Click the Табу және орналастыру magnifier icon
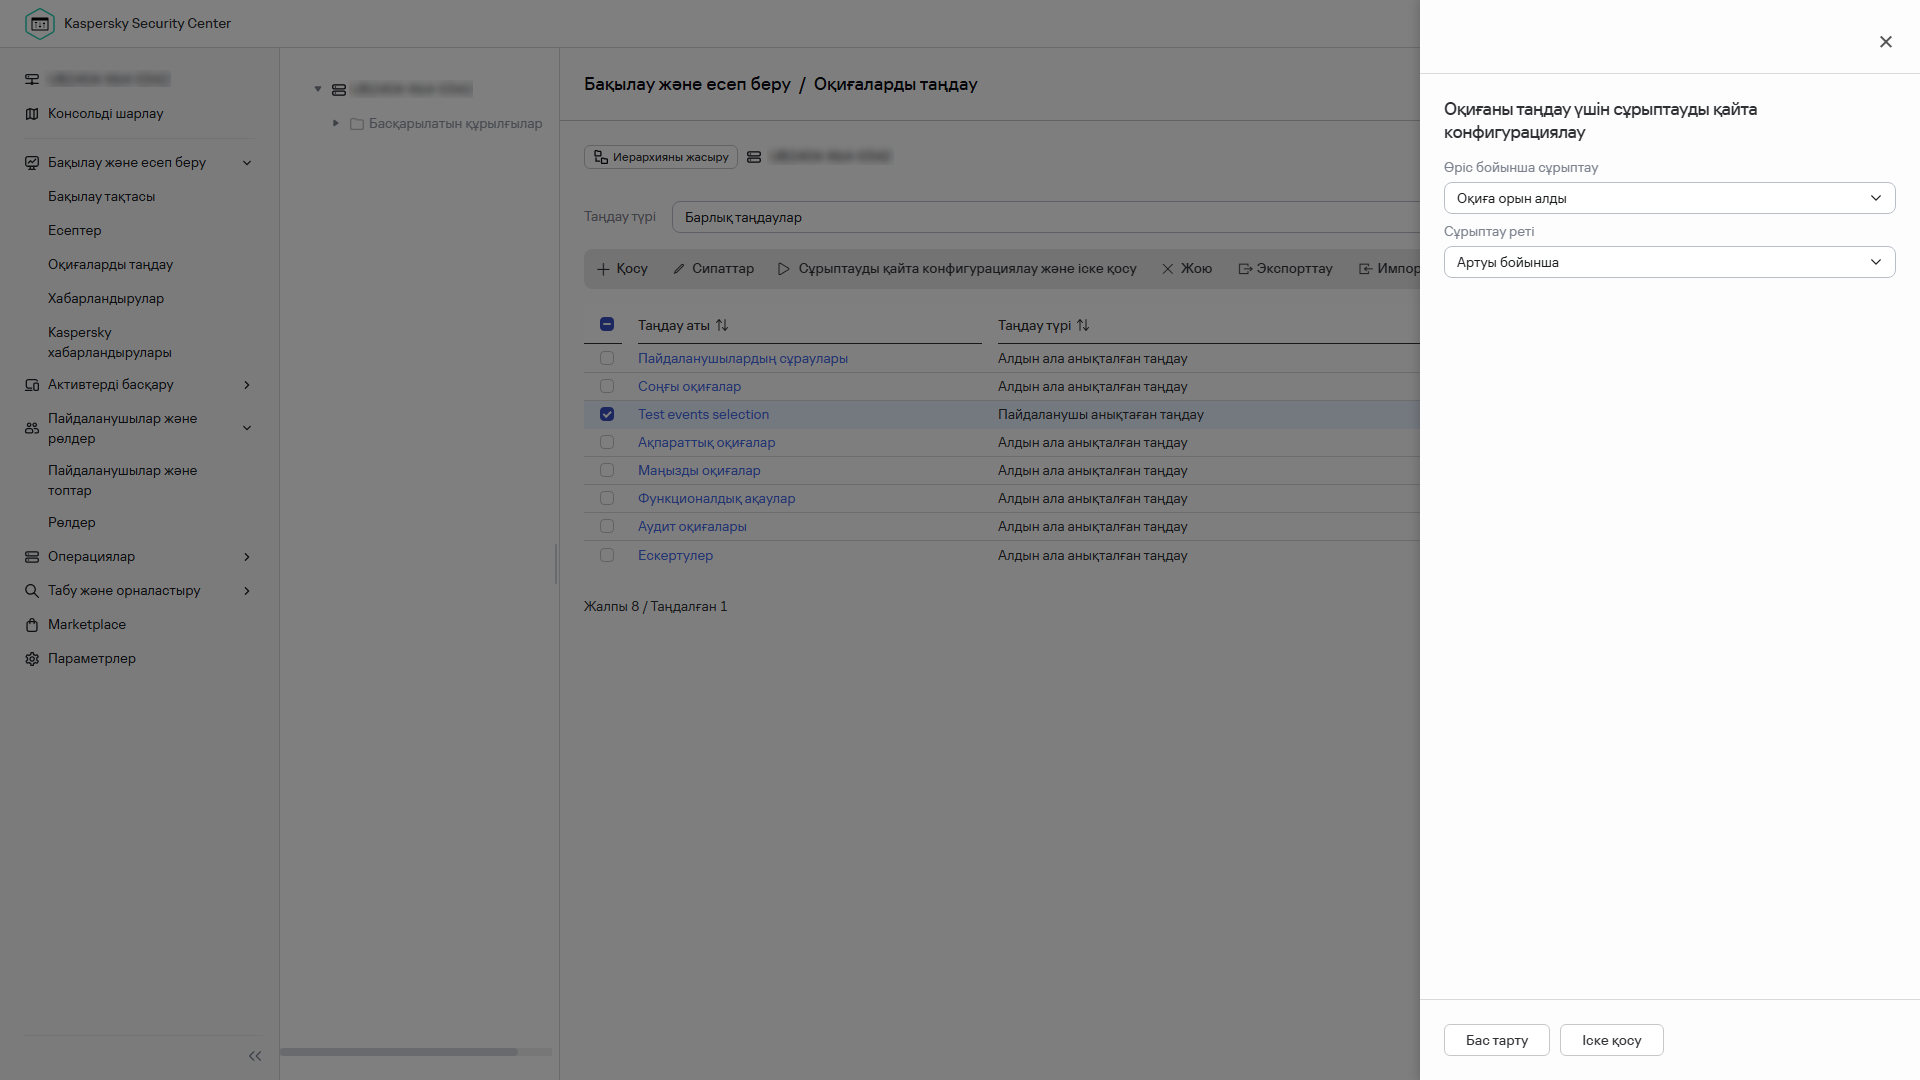This screenshot has width=1920, height=1080. pyautogui.click(x=32, y=591)
